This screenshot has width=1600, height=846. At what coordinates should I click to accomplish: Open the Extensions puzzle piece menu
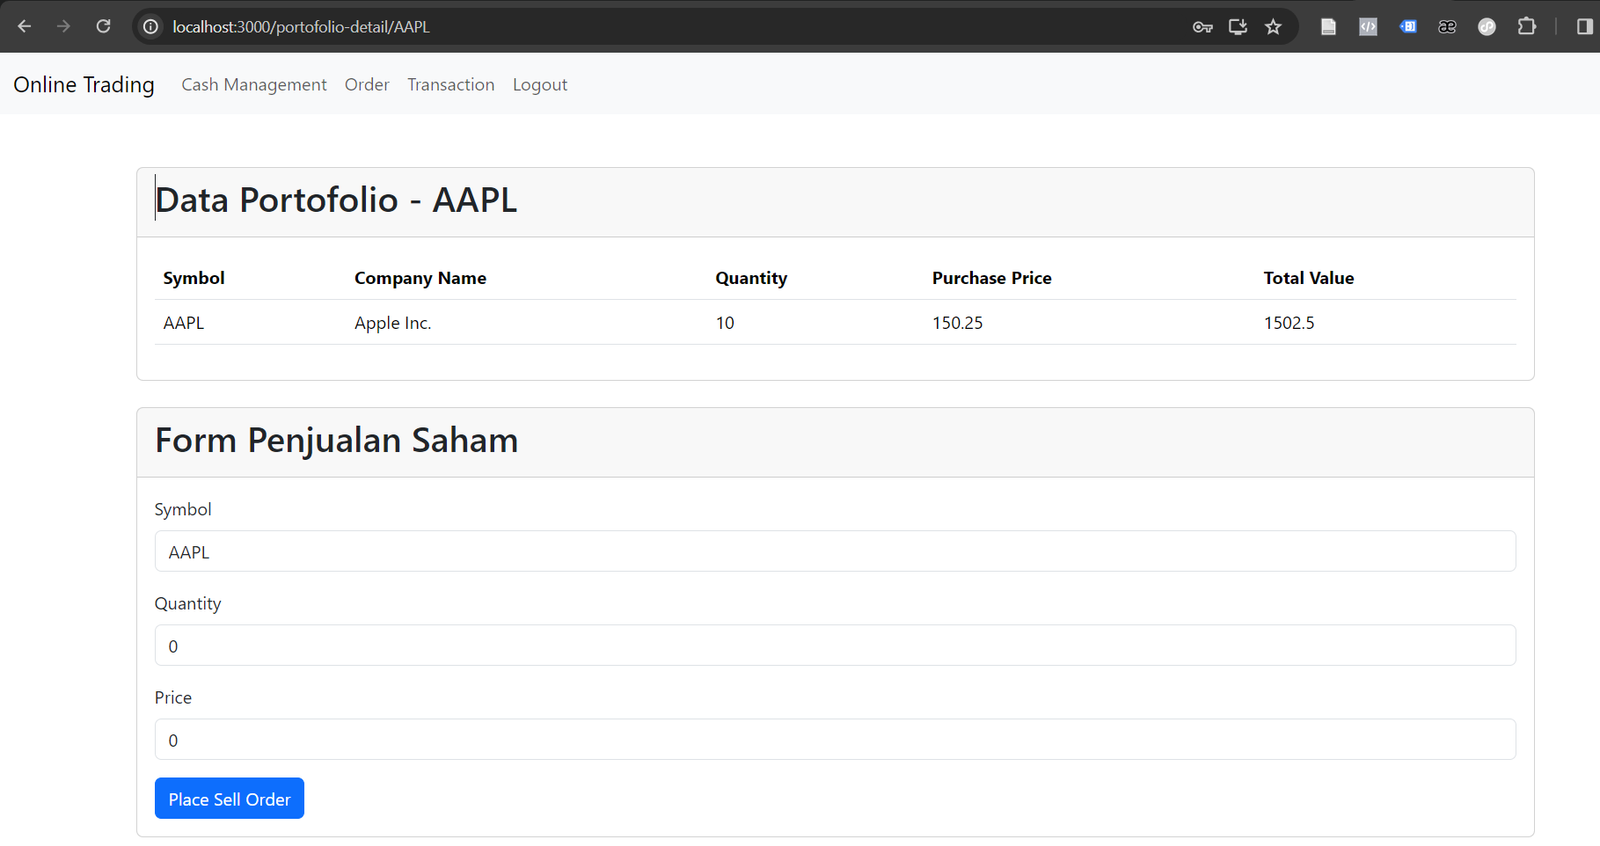pyautogui.click(x=1526, y=27)
